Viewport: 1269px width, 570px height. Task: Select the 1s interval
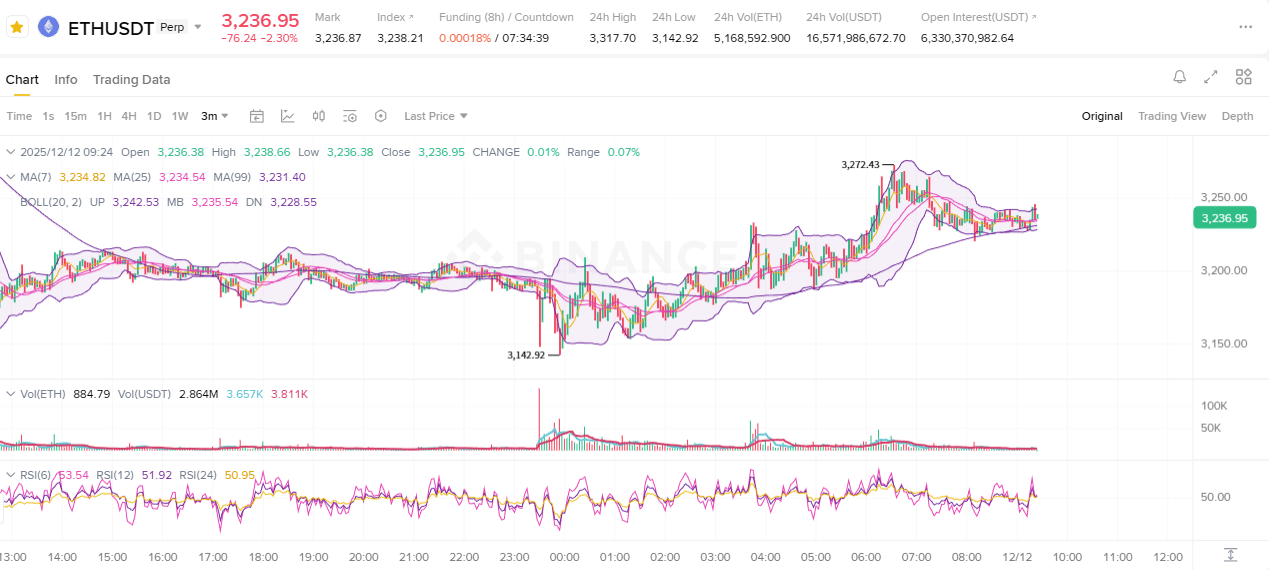tap(48, 116)
